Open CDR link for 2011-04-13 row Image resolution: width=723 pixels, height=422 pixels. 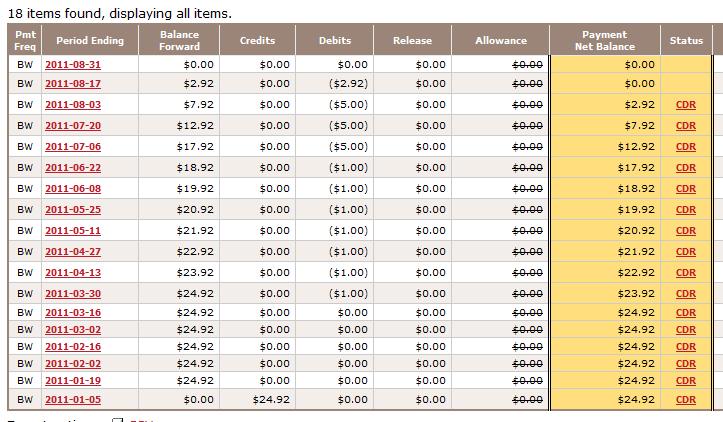685,273
